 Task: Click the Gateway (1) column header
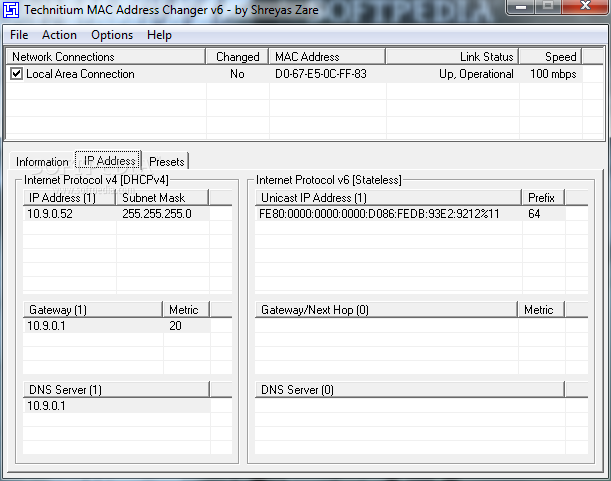(93, 310)
